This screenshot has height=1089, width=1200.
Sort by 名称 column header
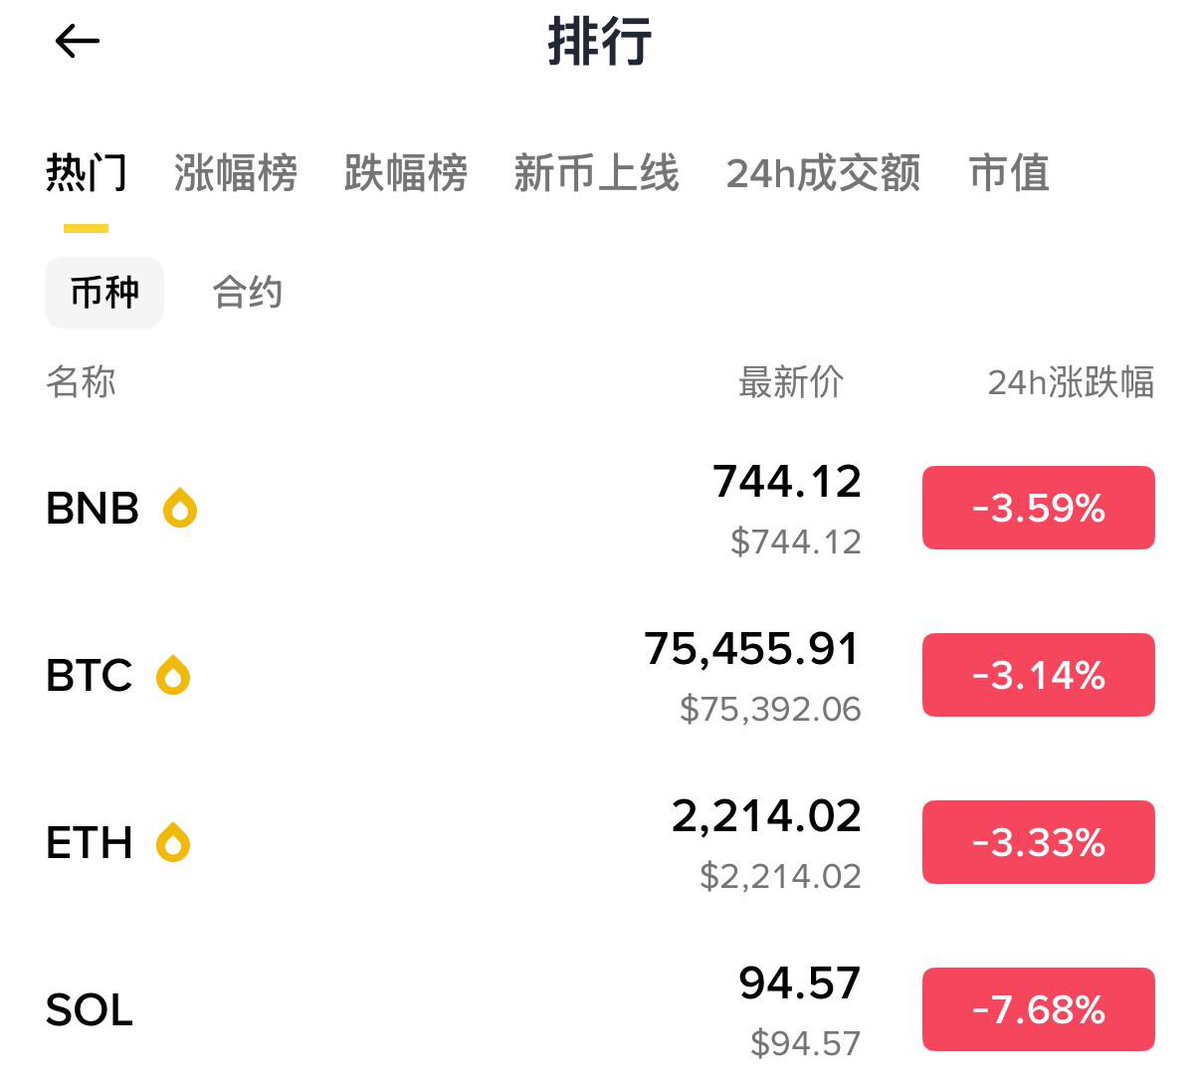81,382
